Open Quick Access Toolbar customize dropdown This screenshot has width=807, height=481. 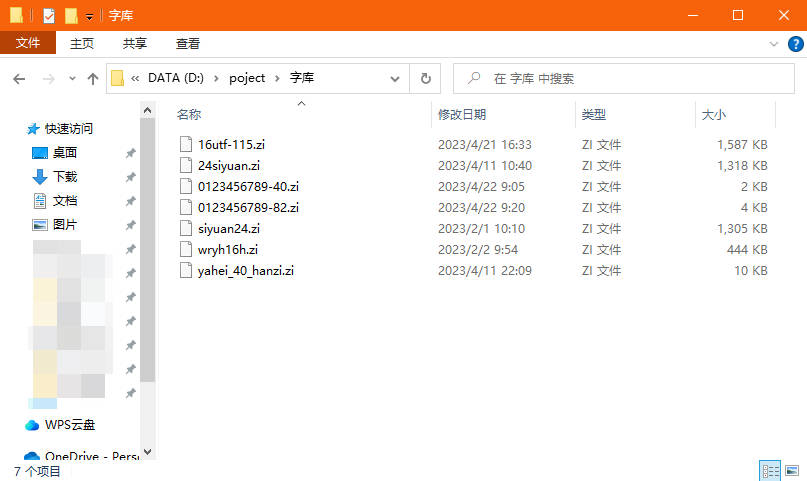click(89, 17)
